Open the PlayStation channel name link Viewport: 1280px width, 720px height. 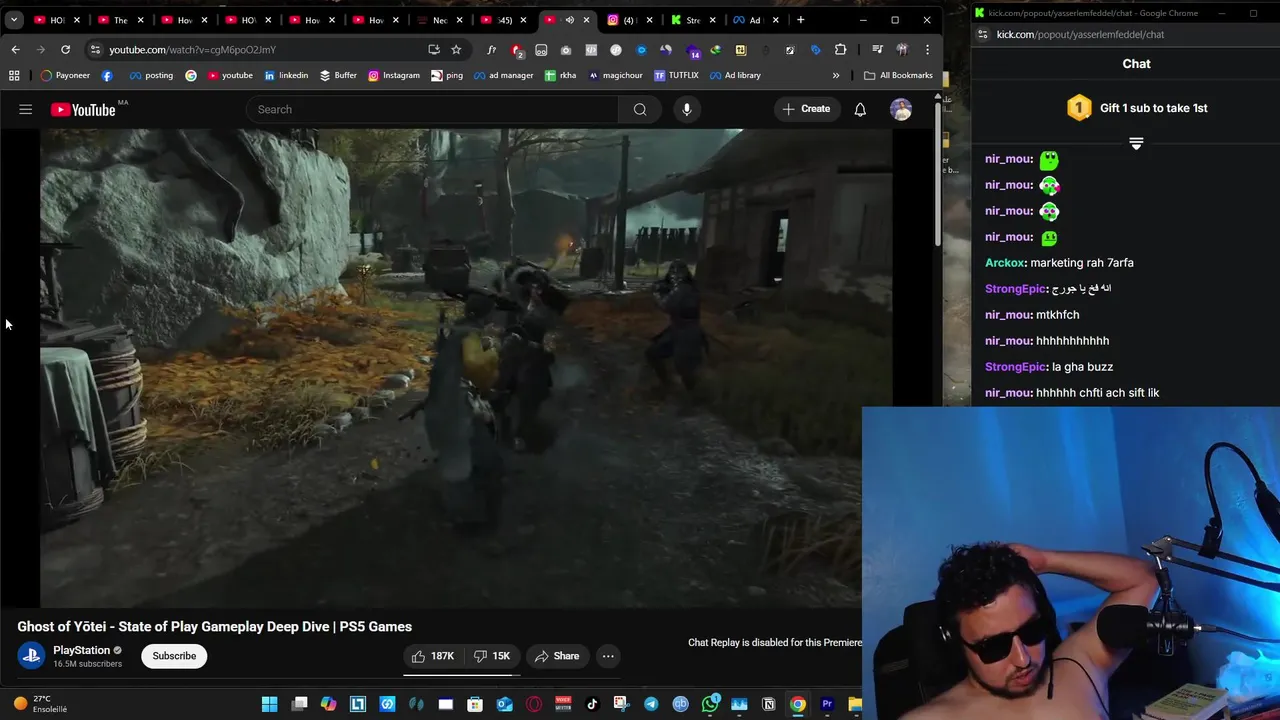tap(81, 650)
